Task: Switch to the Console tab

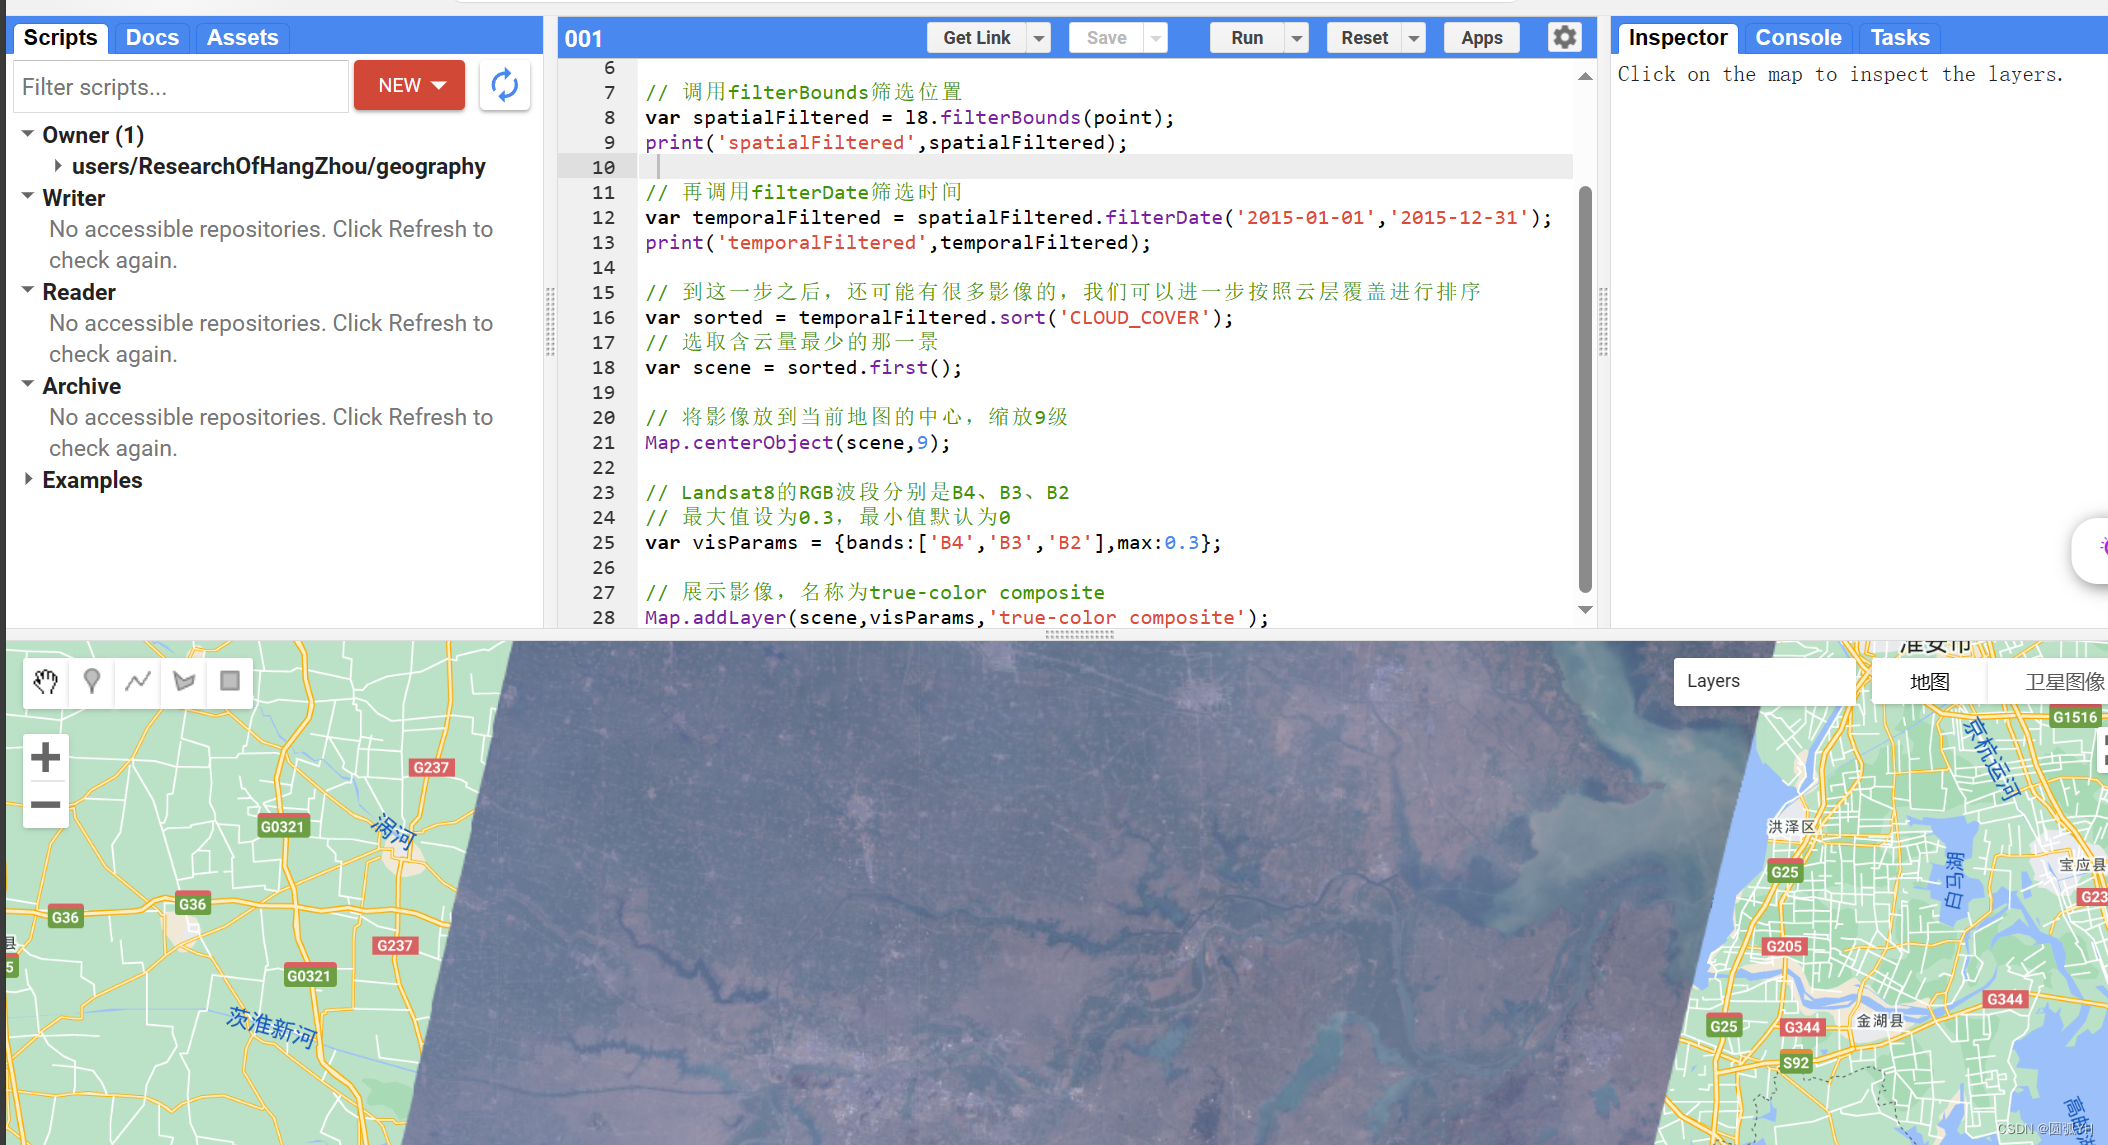Action: click(x=1798, y=37)
